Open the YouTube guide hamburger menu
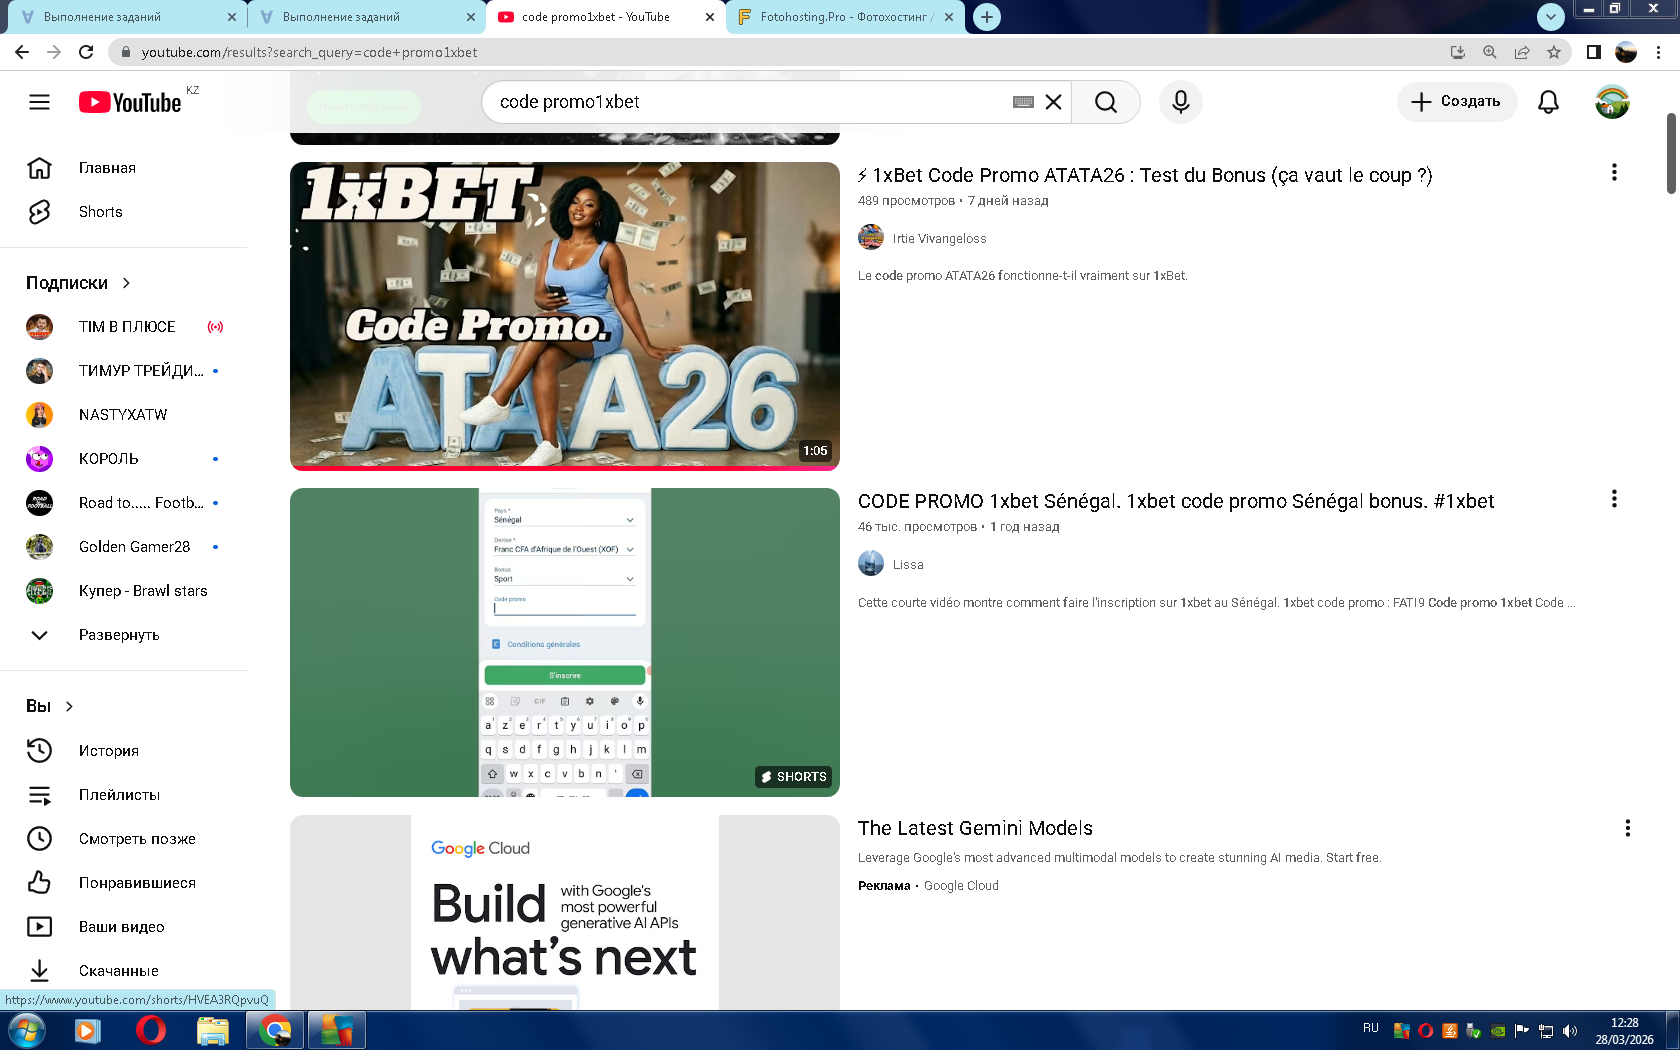This screenshot has height=1050, width=1680. (x=39, y=102)
